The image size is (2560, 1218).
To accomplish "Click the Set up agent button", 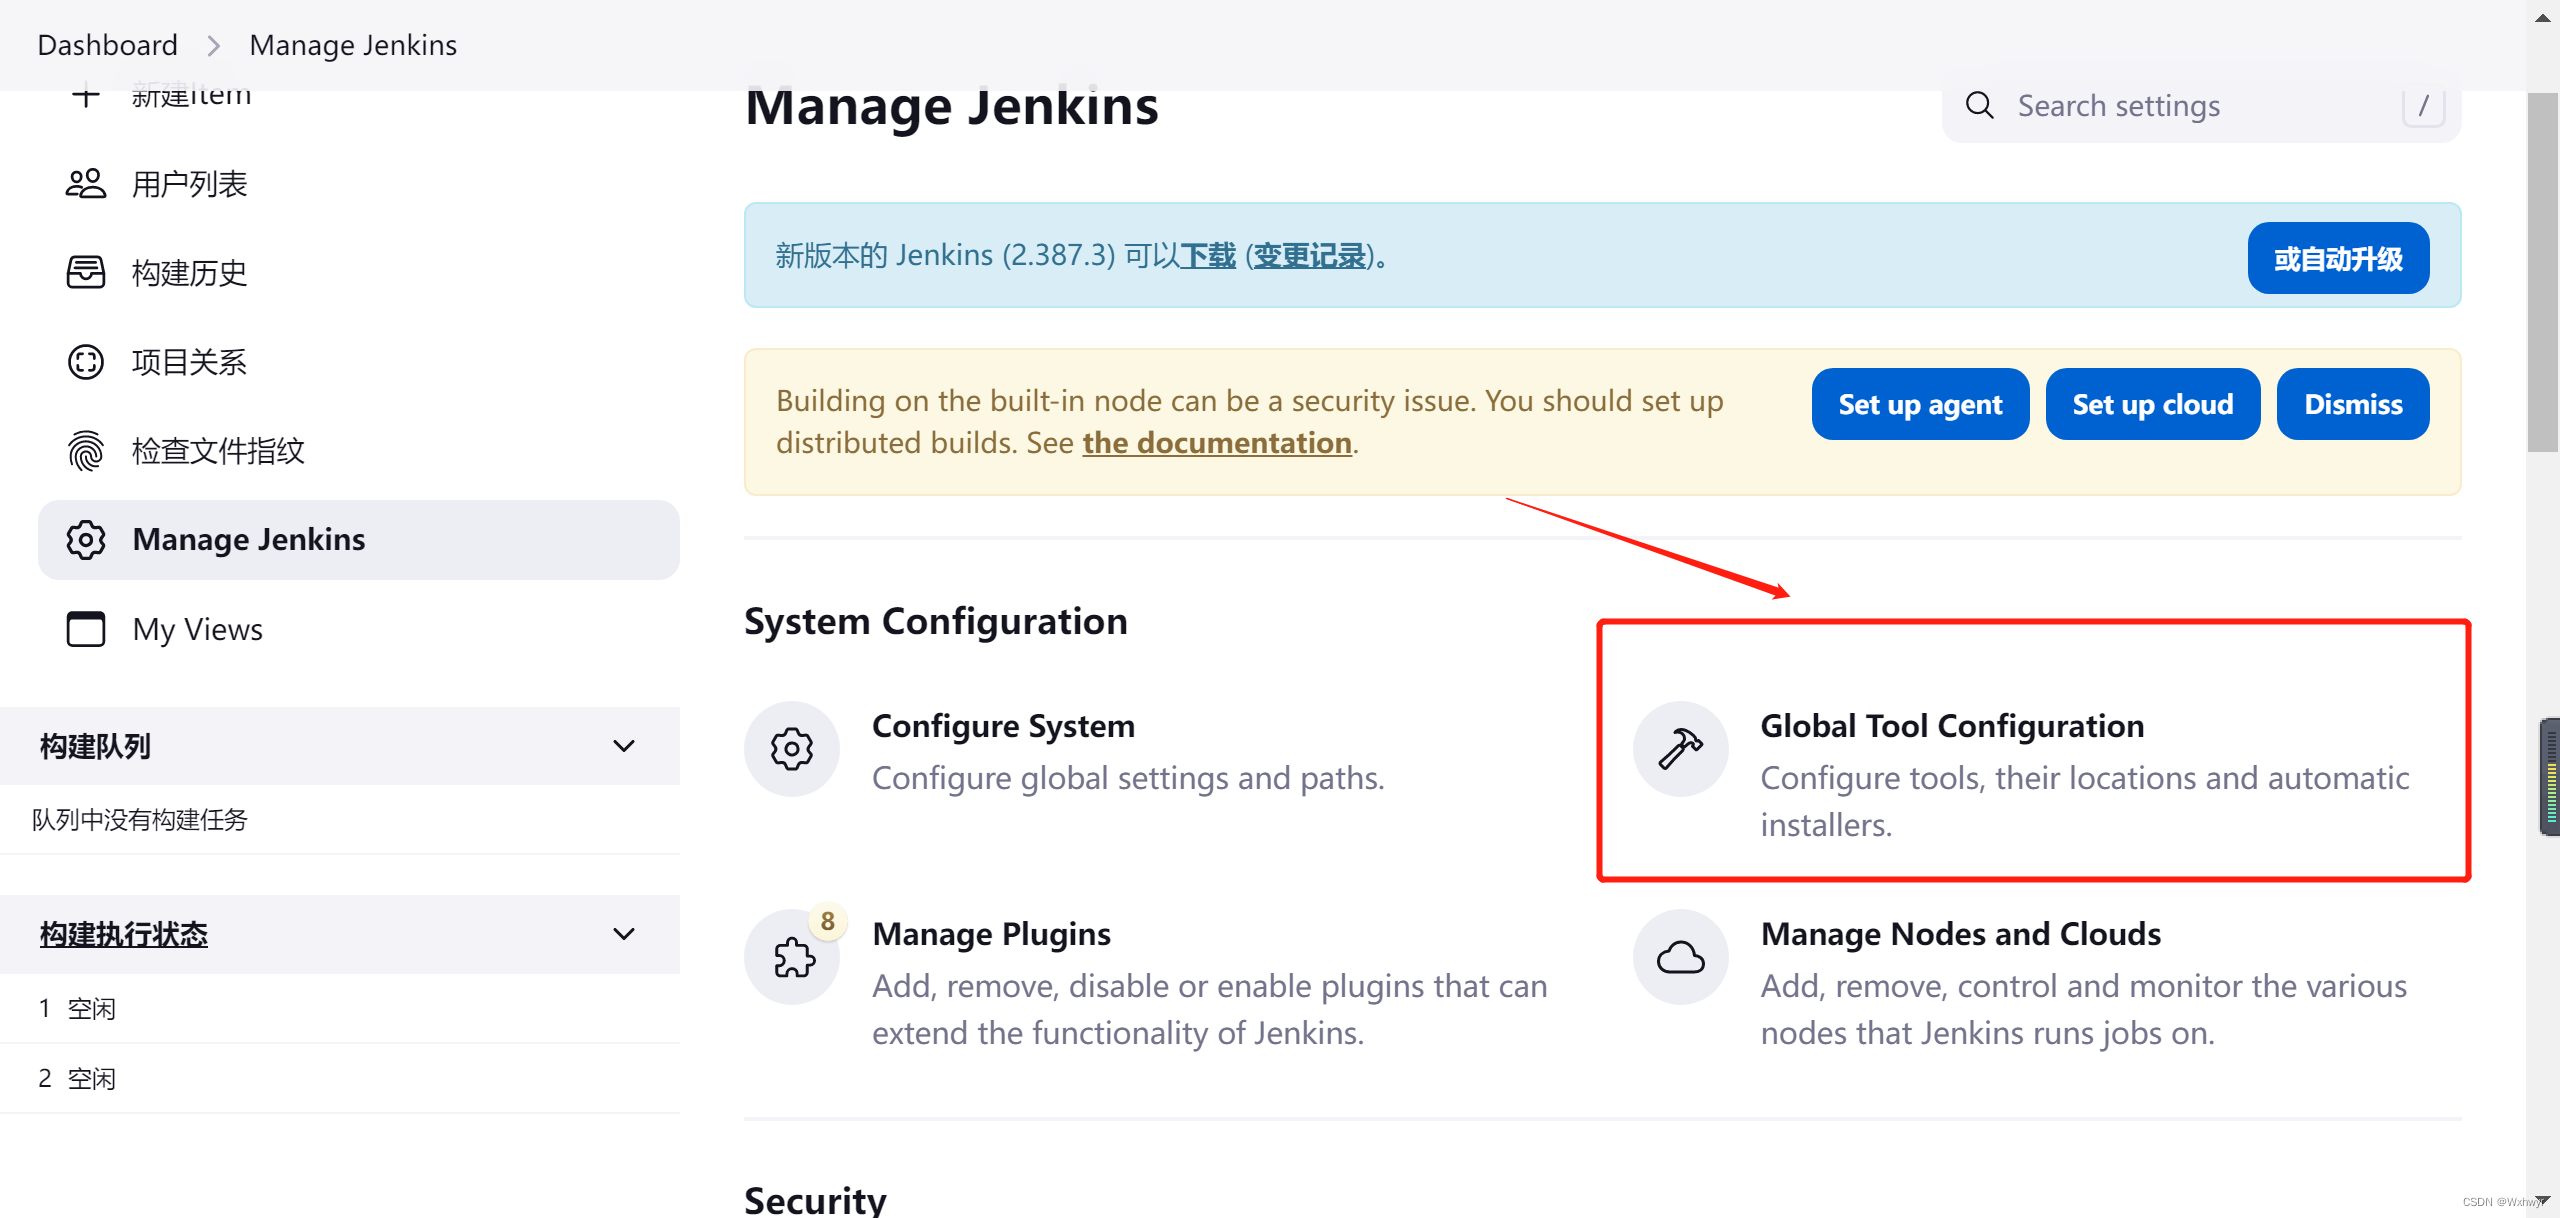I will tap(1920, 403).
